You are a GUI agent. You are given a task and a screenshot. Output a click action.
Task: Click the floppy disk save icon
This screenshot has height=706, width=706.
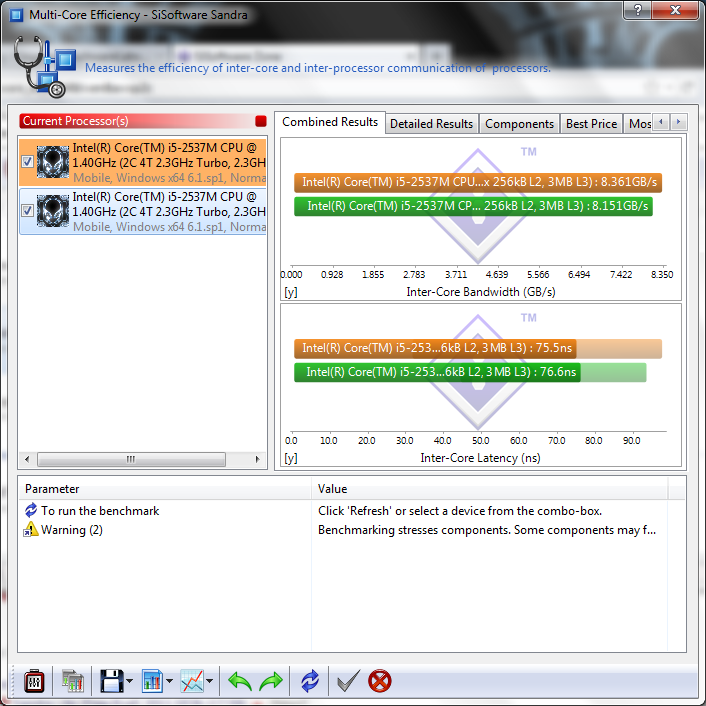pos(111,681)
